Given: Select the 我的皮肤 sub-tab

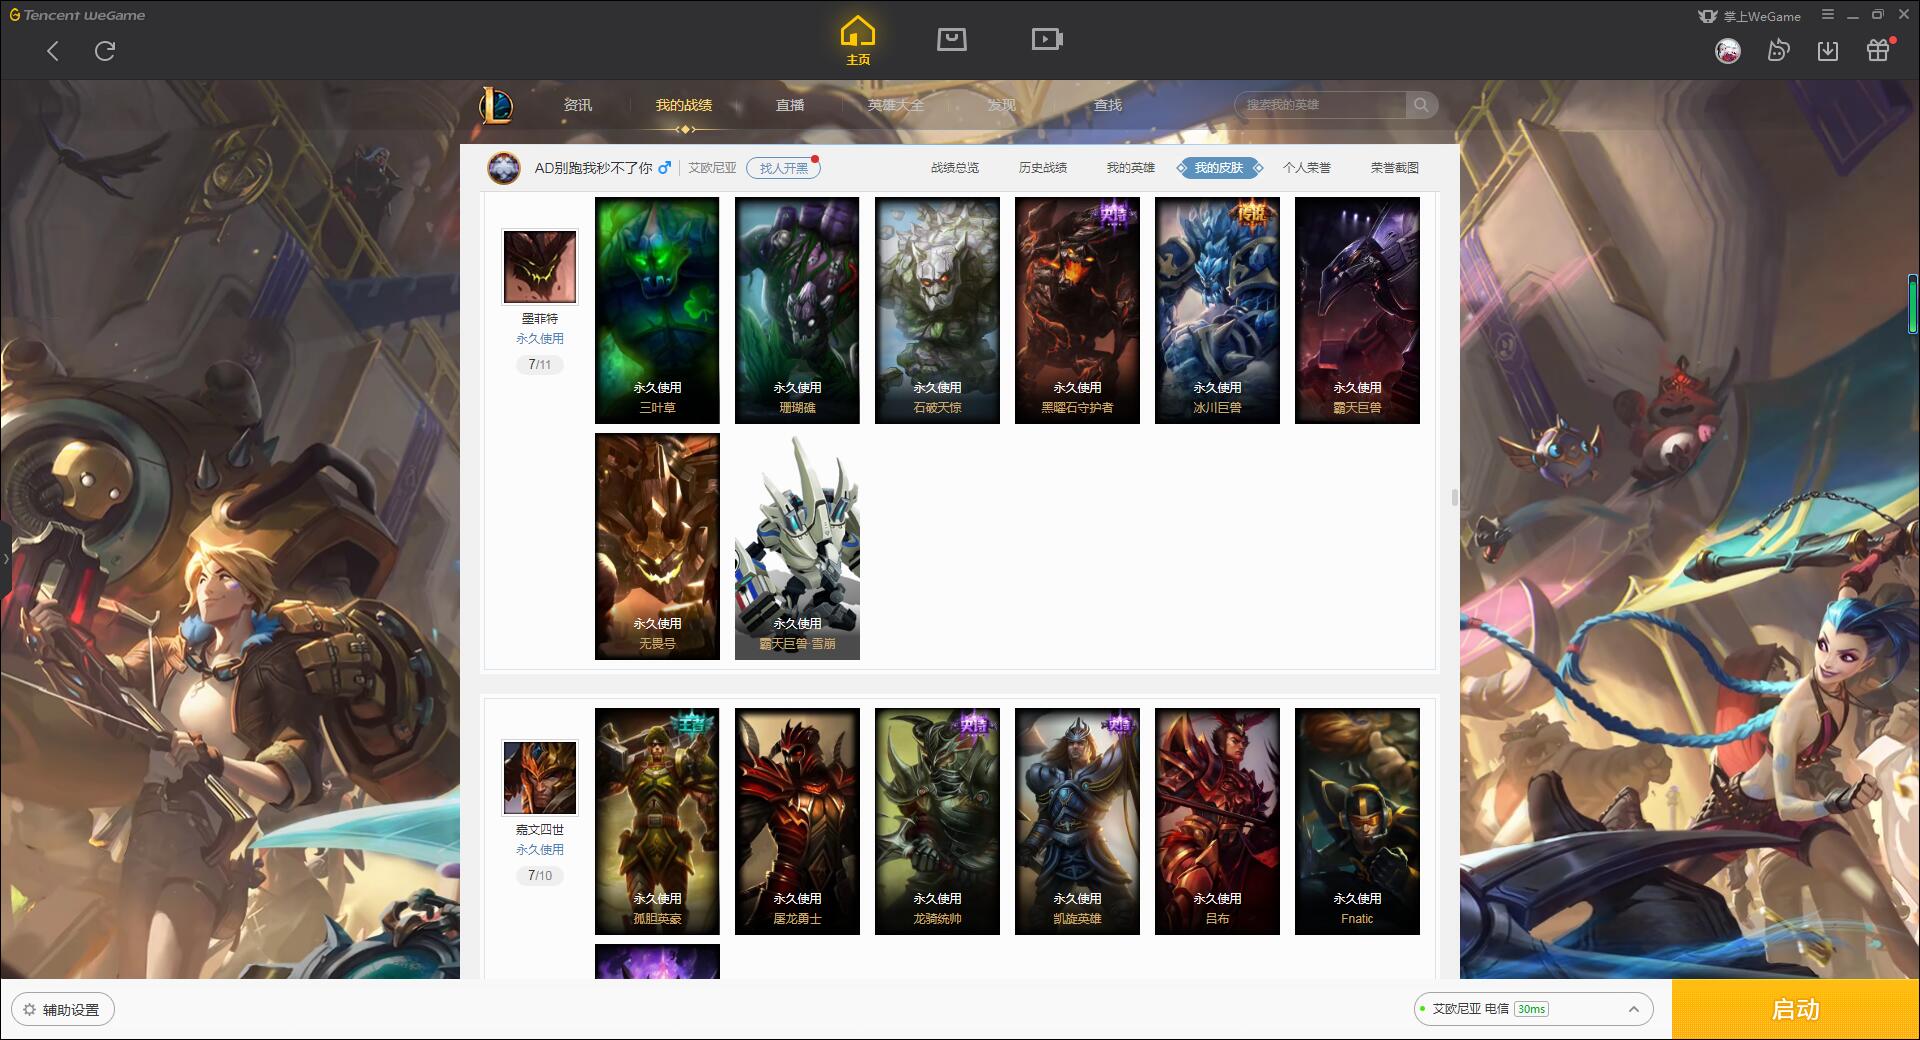Looking at the screenshot, I should click(x=1219, y=168).
